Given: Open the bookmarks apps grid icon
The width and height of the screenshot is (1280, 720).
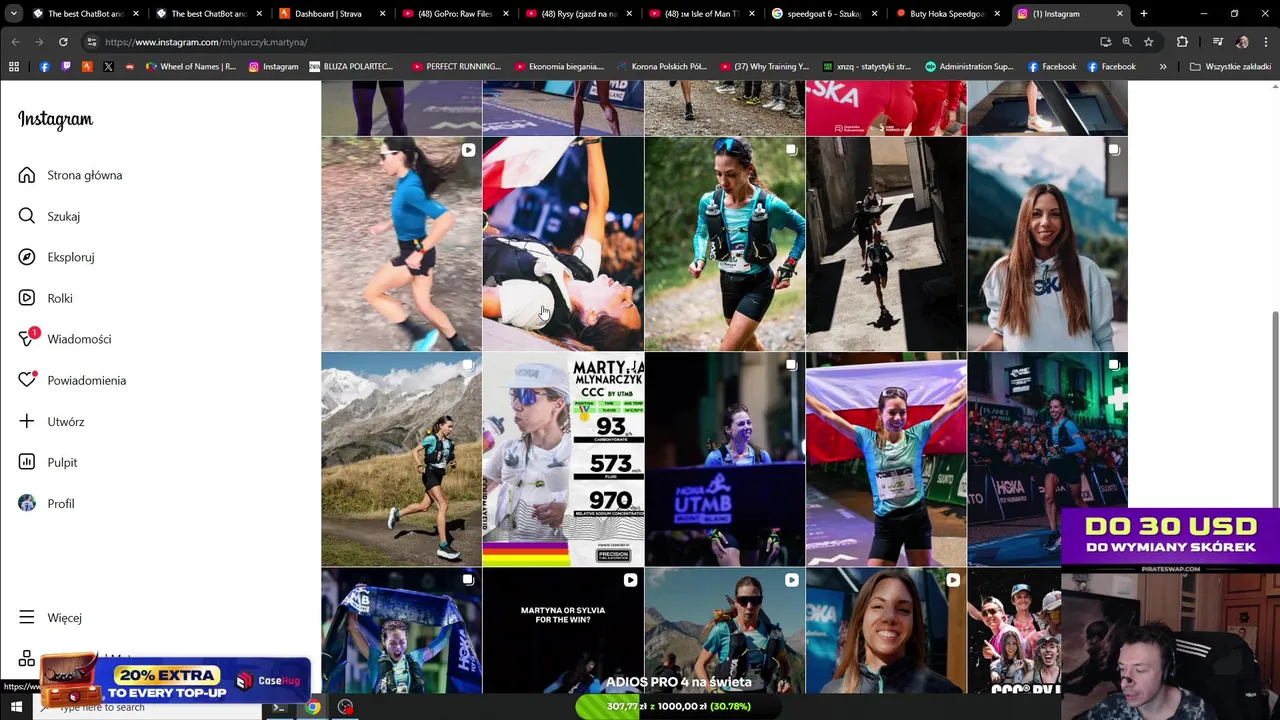Looking at the screenshot, I should [14, 67].
